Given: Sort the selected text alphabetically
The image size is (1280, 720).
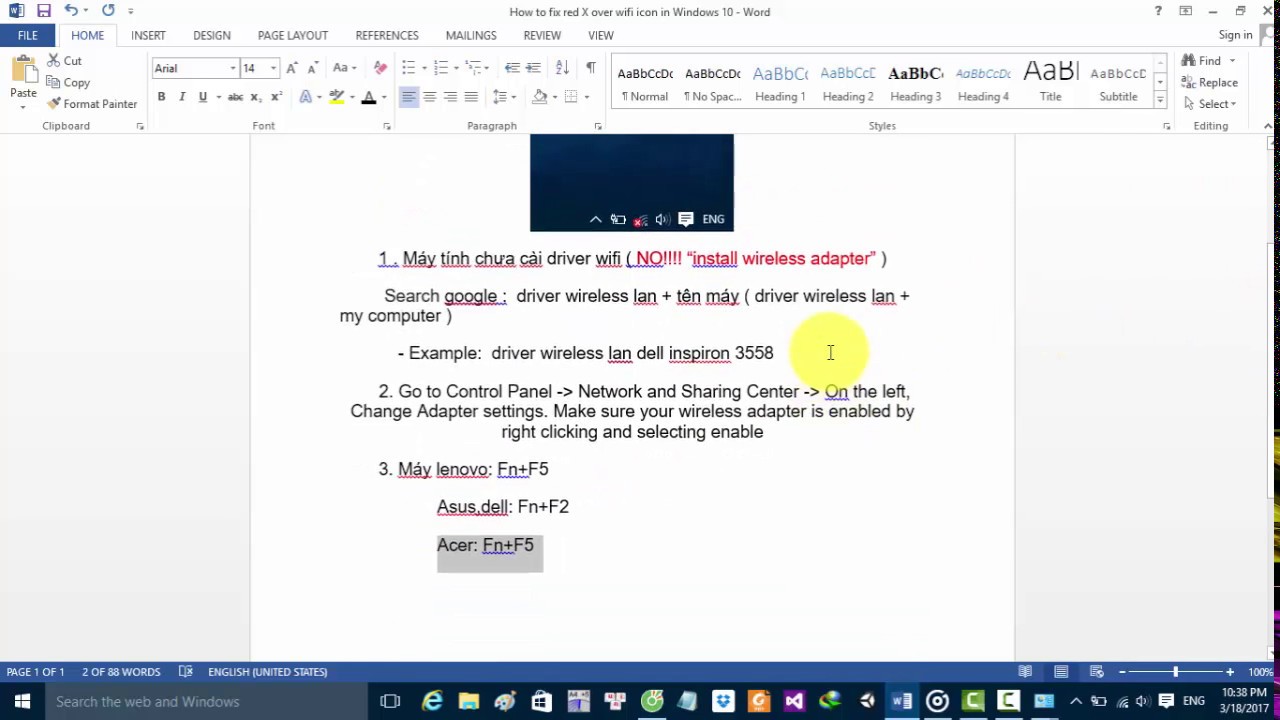Looking at the screenshot, I should coord(562,67).
